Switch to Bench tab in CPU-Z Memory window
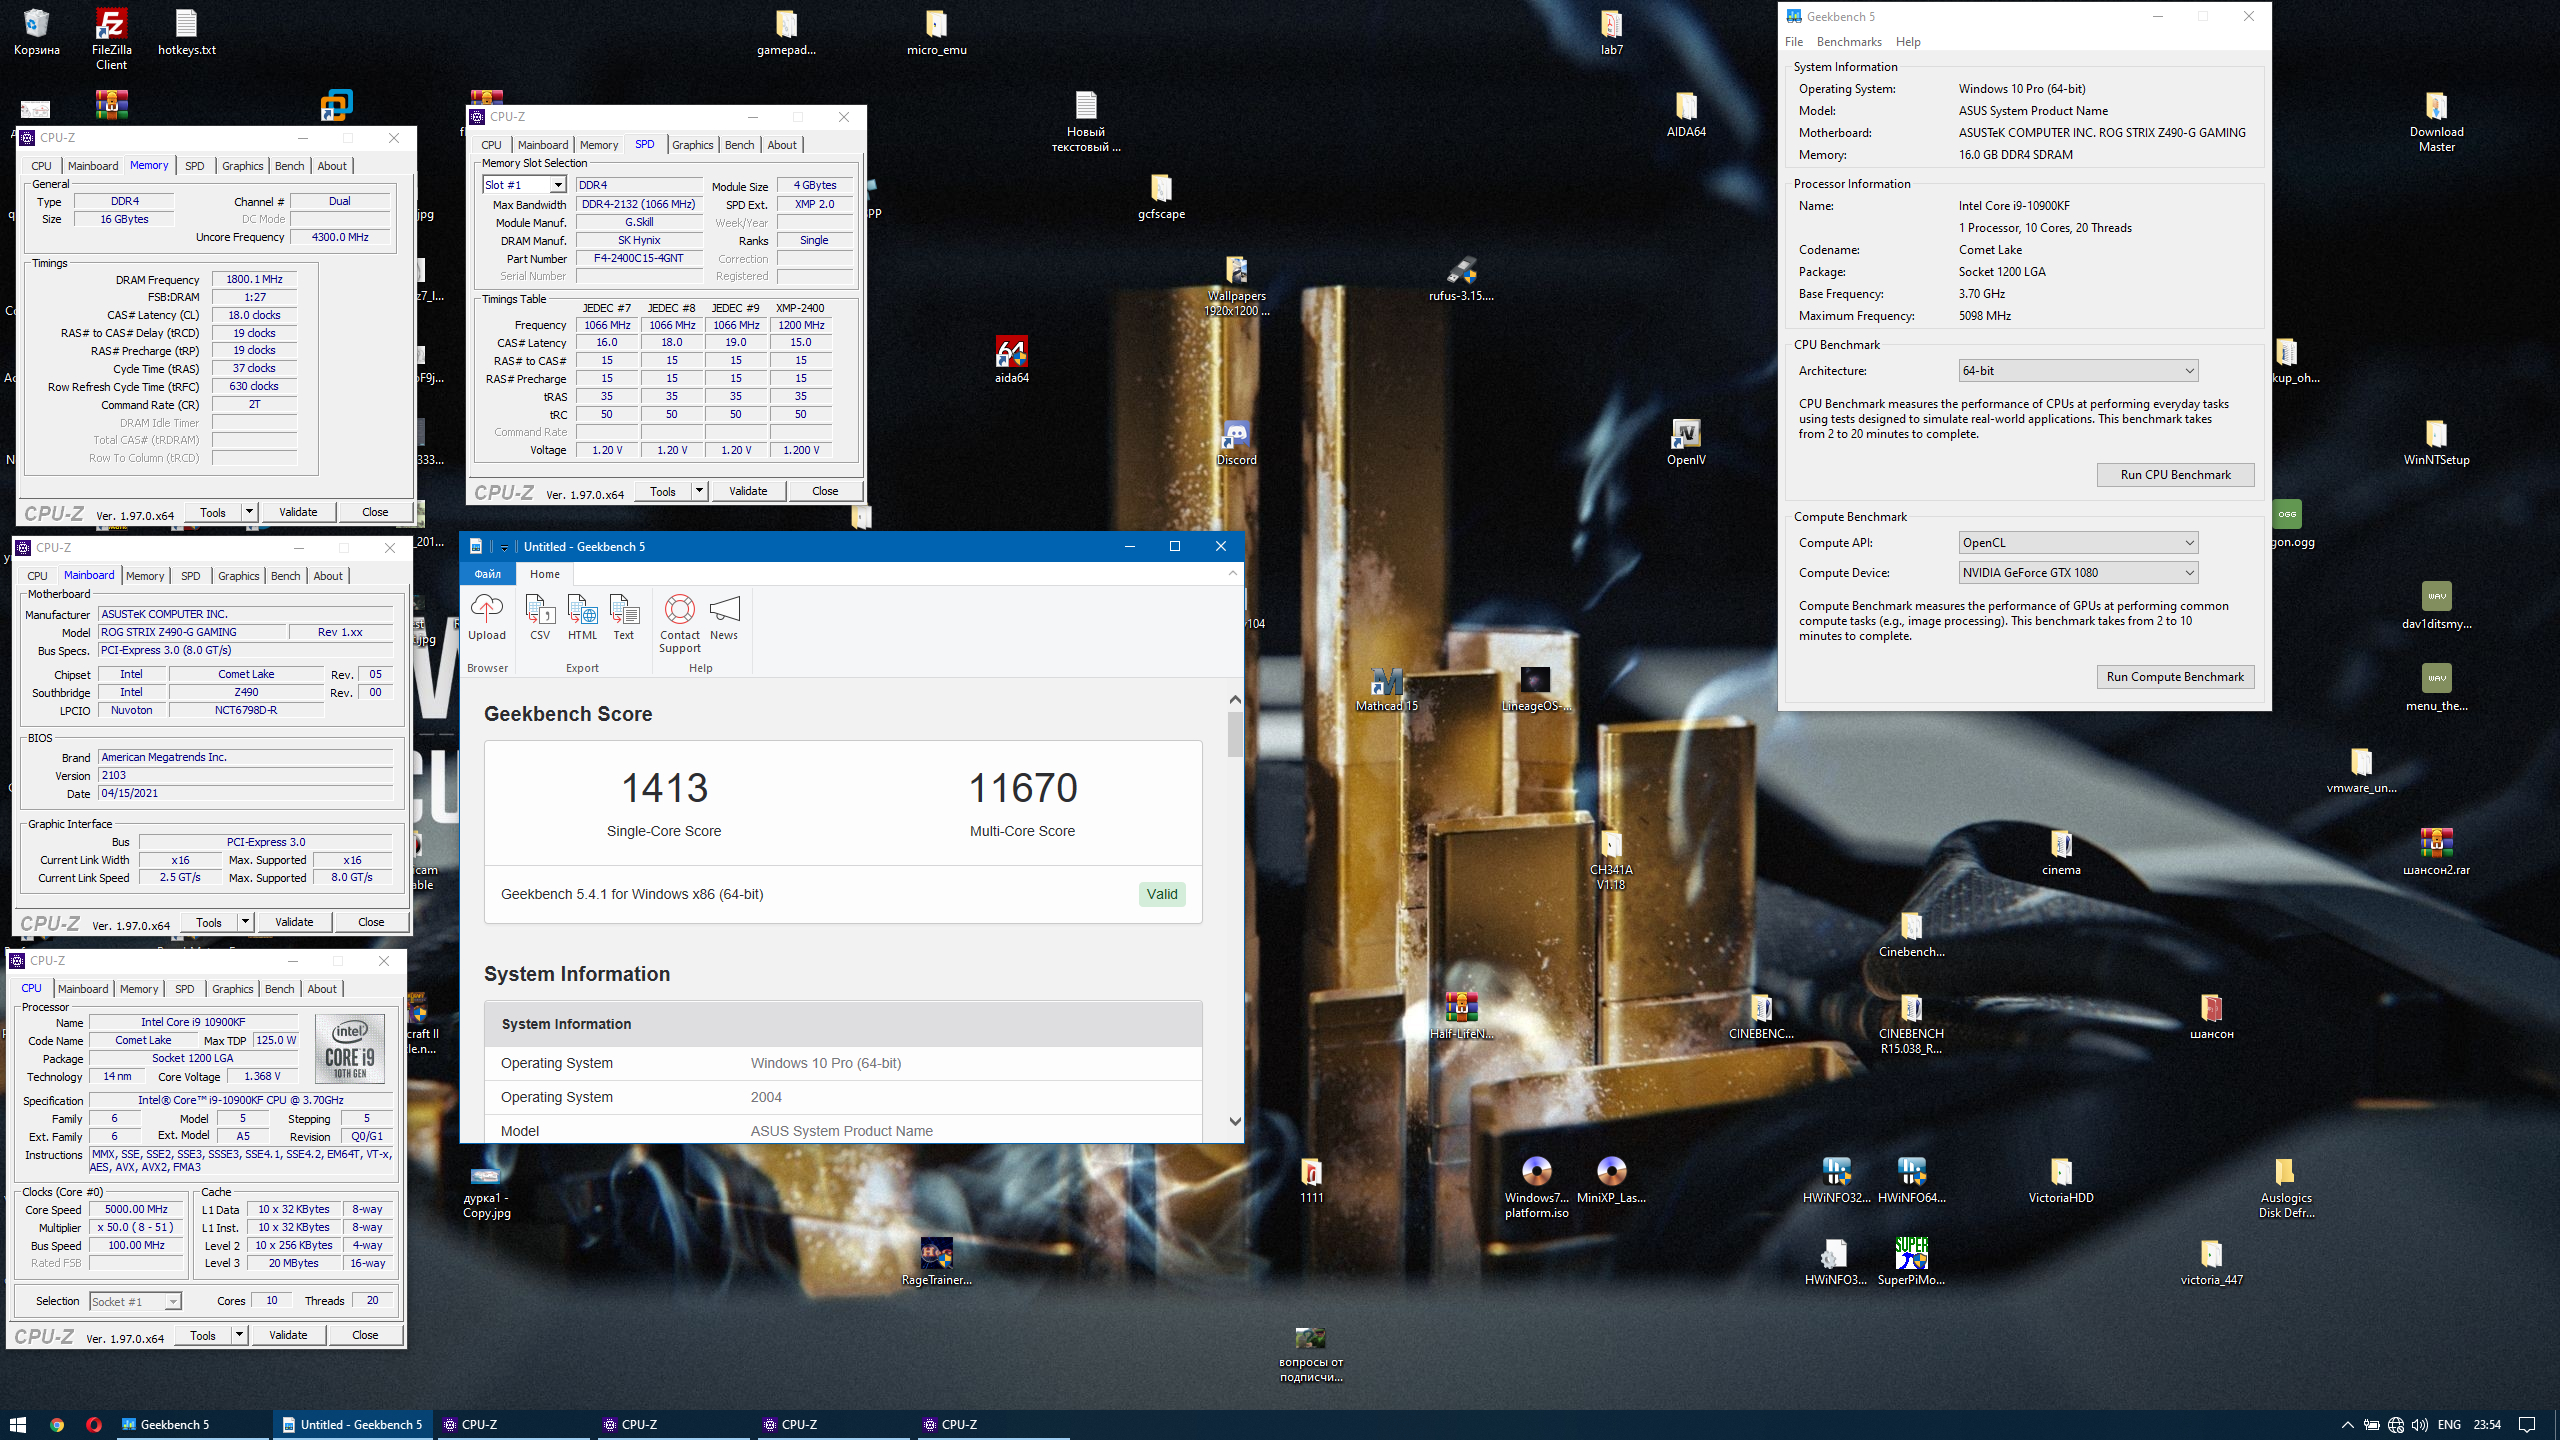The height and width of the screenshot is (1440, 2560). coord(289,166)
